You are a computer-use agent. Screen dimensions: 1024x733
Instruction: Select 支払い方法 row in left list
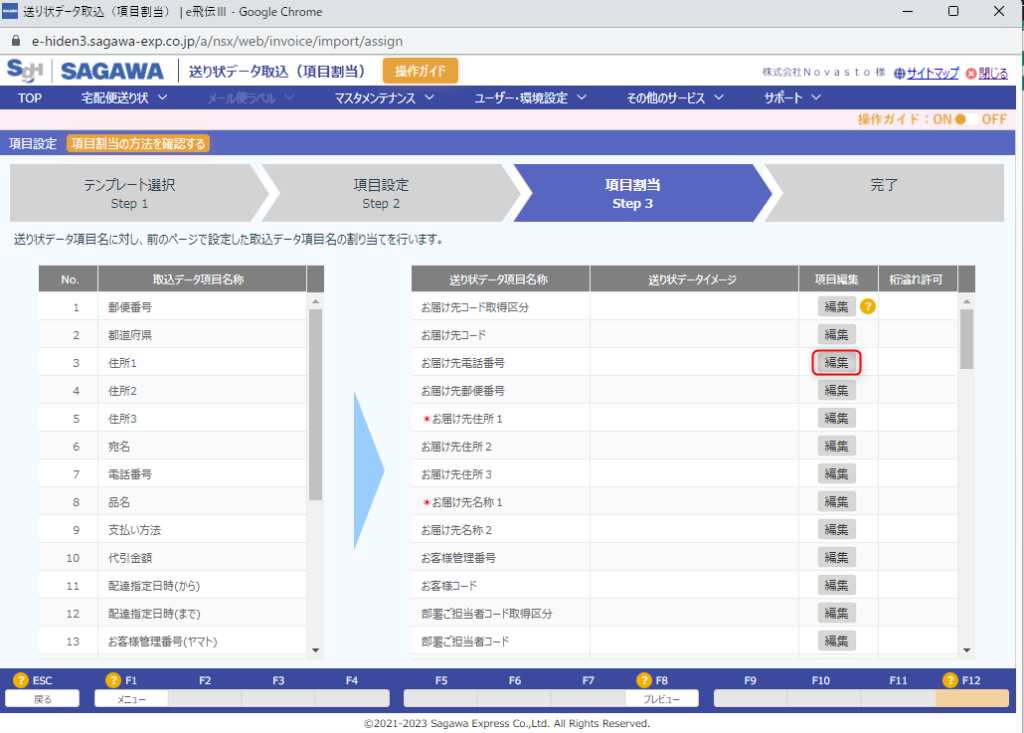[172, 530]
